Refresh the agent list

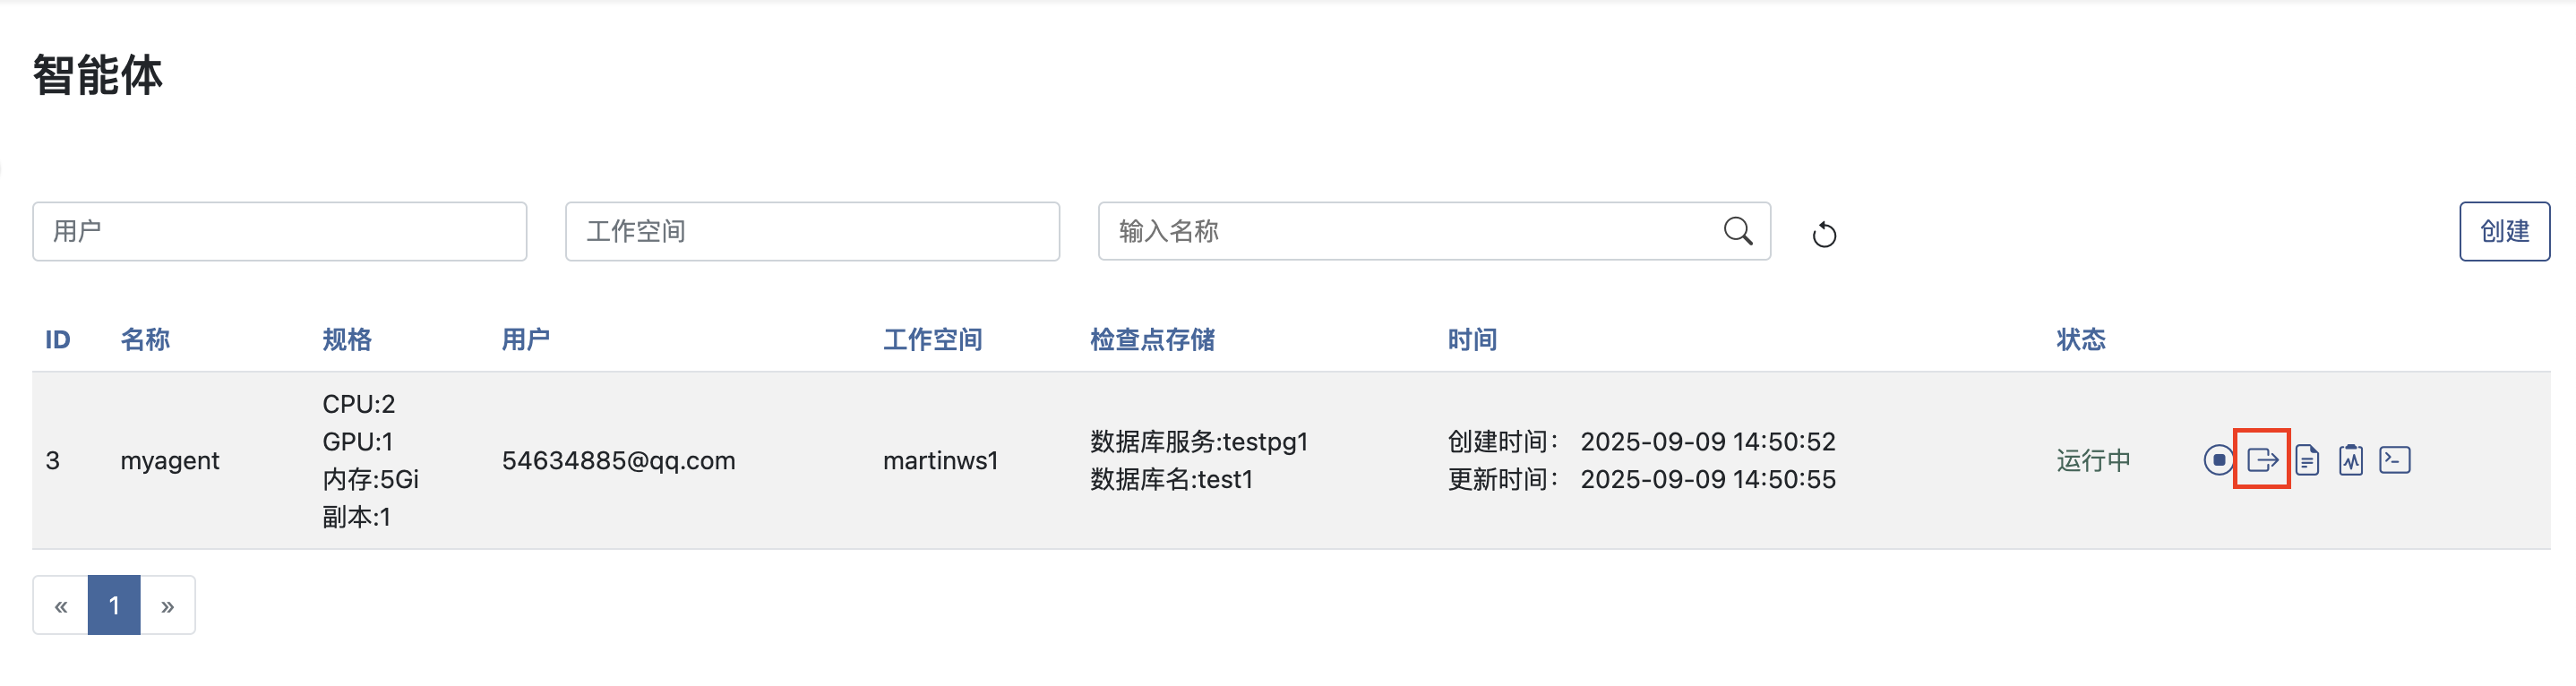tap(1824, 234)
